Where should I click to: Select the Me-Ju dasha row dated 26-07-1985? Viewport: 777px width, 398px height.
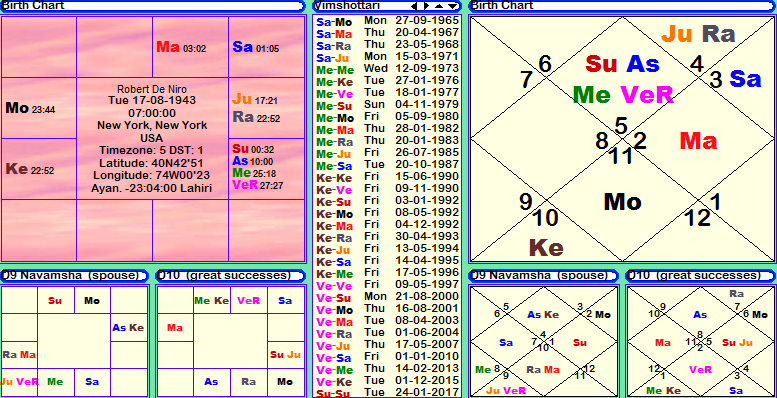387,153
